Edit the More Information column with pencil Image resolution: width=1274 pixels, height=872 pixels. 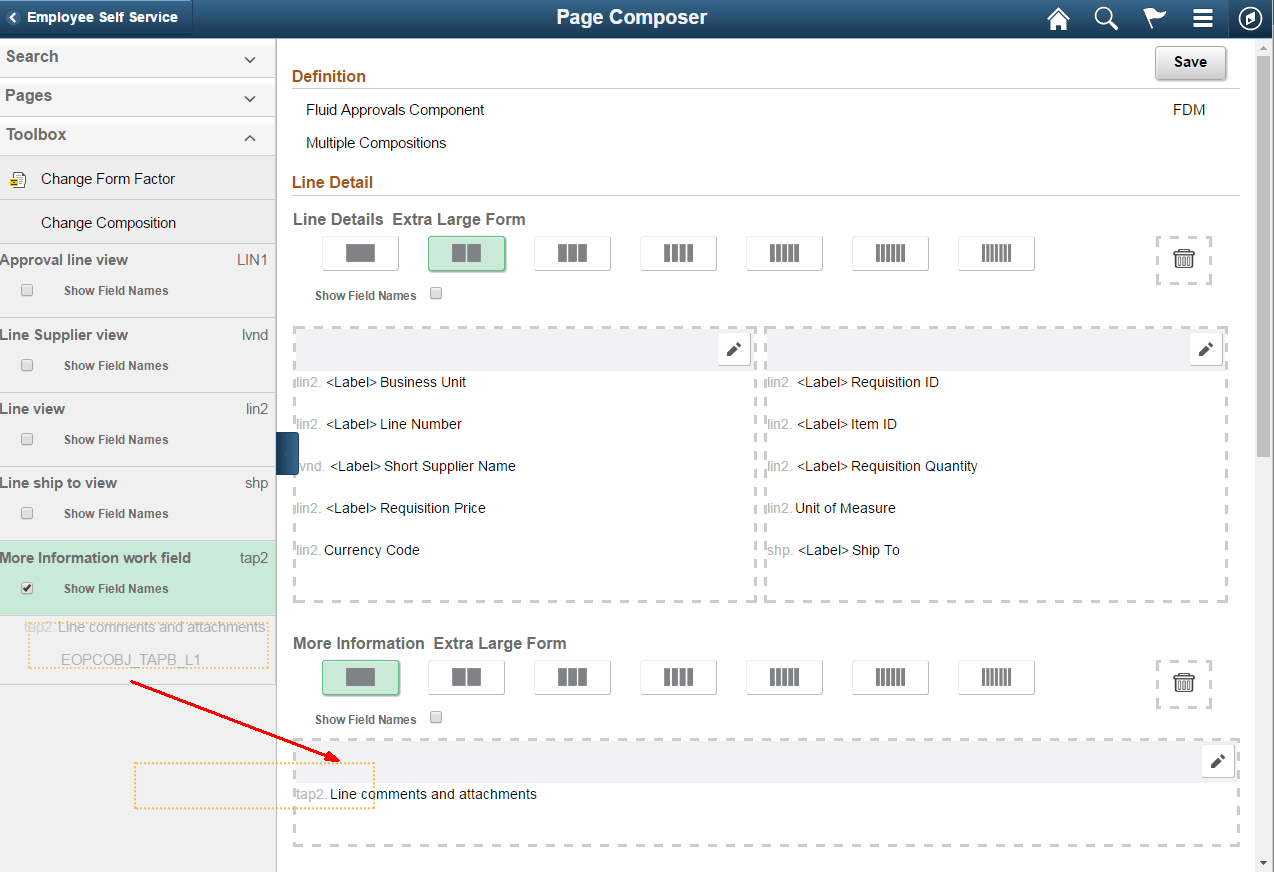coord(1217,761)
